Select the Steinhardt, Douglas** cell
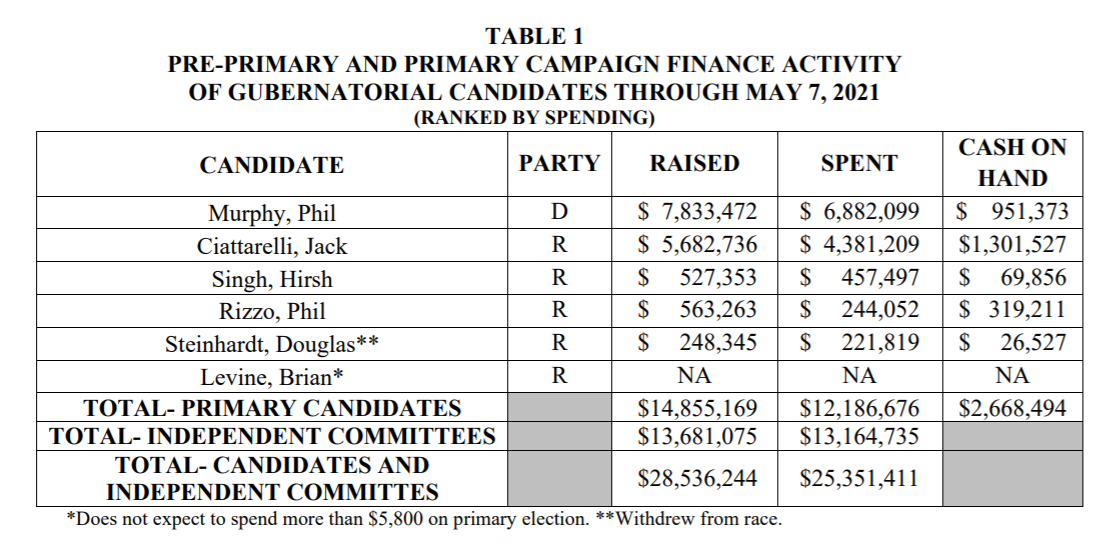 click(x=272, y=344)
